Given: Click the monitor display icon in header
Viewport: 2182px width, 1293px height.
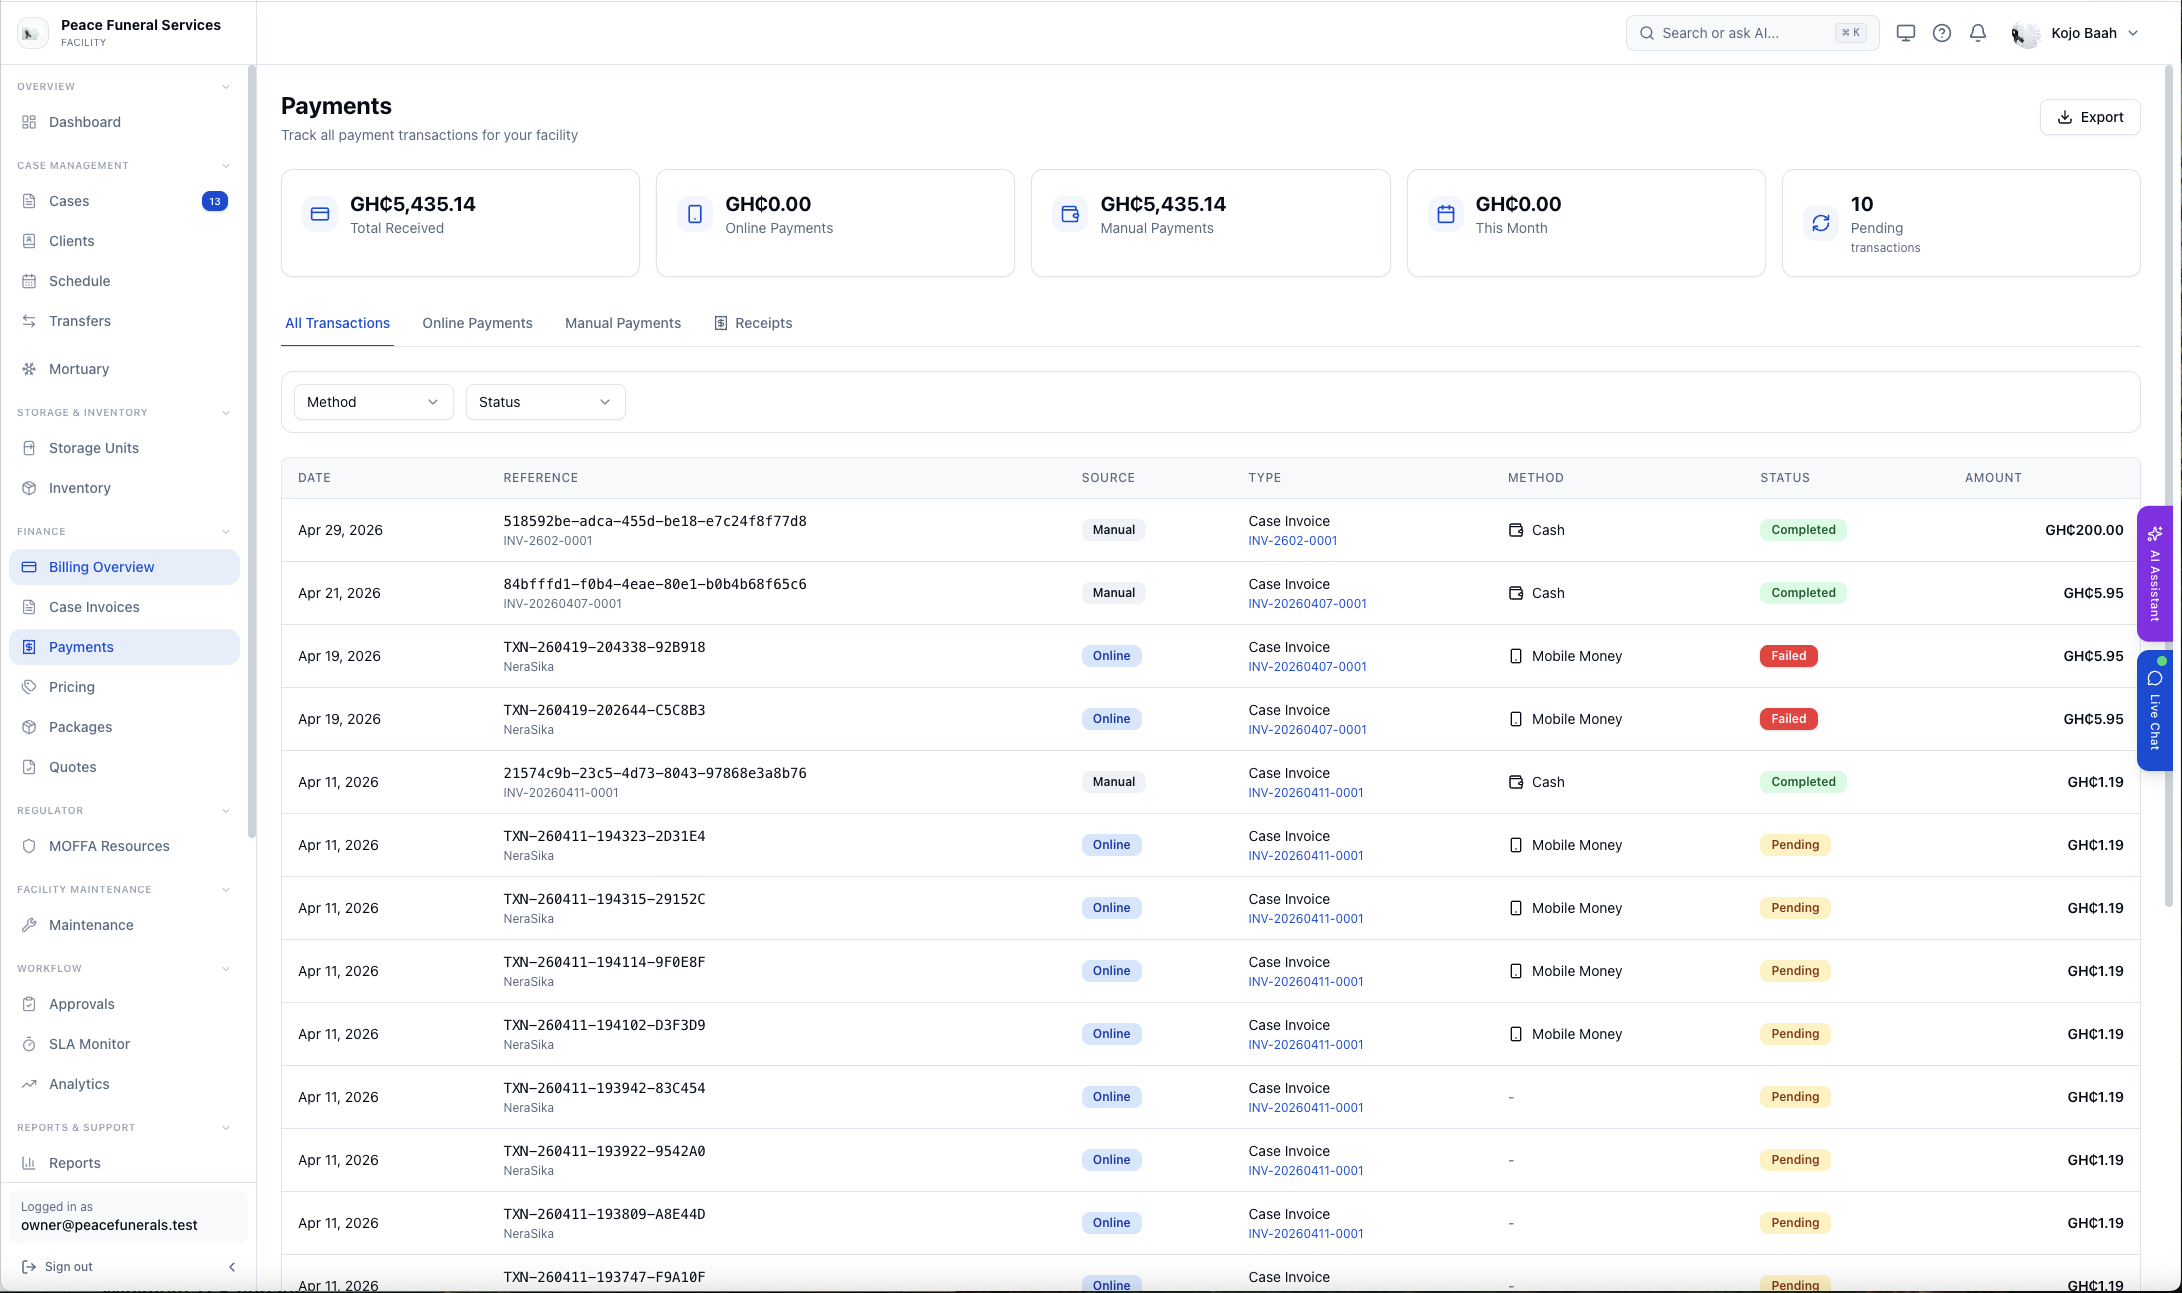Looking at the screenshot, I should 1906,33.
